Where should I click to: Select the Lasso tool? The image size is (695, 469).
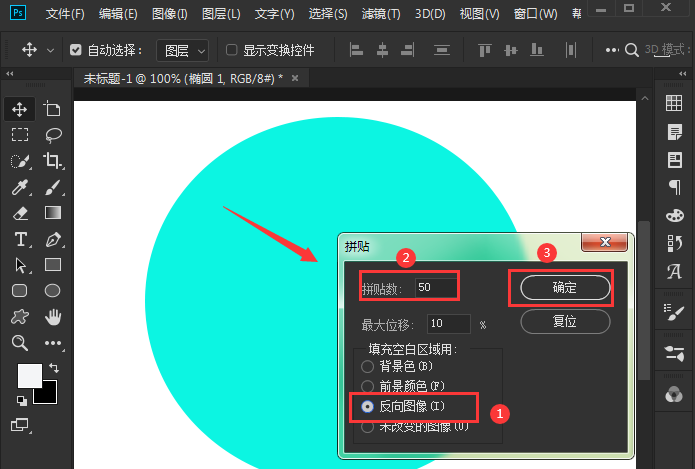click(x=53, y=135)
